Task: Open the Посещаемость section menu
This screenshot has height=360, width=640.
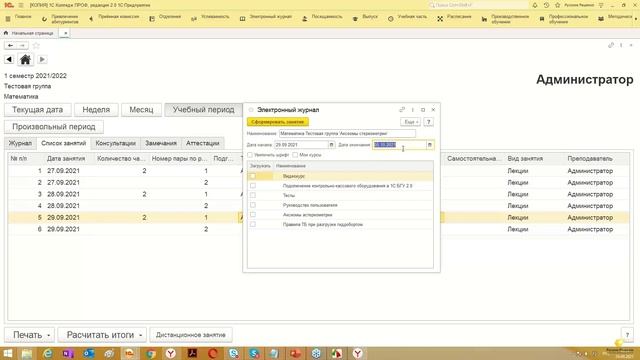Action: tap(322, 19)
